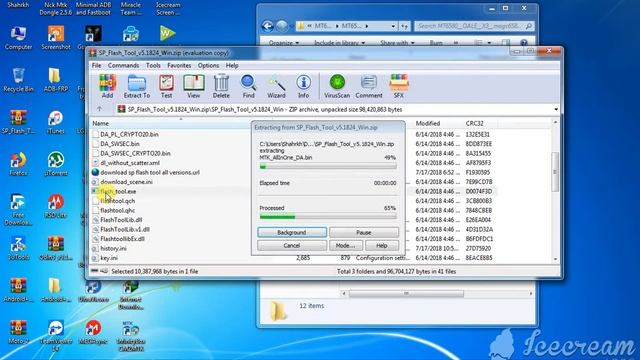
Task: Click Back arrow in Explorer window
Action: tap(267, 26)
